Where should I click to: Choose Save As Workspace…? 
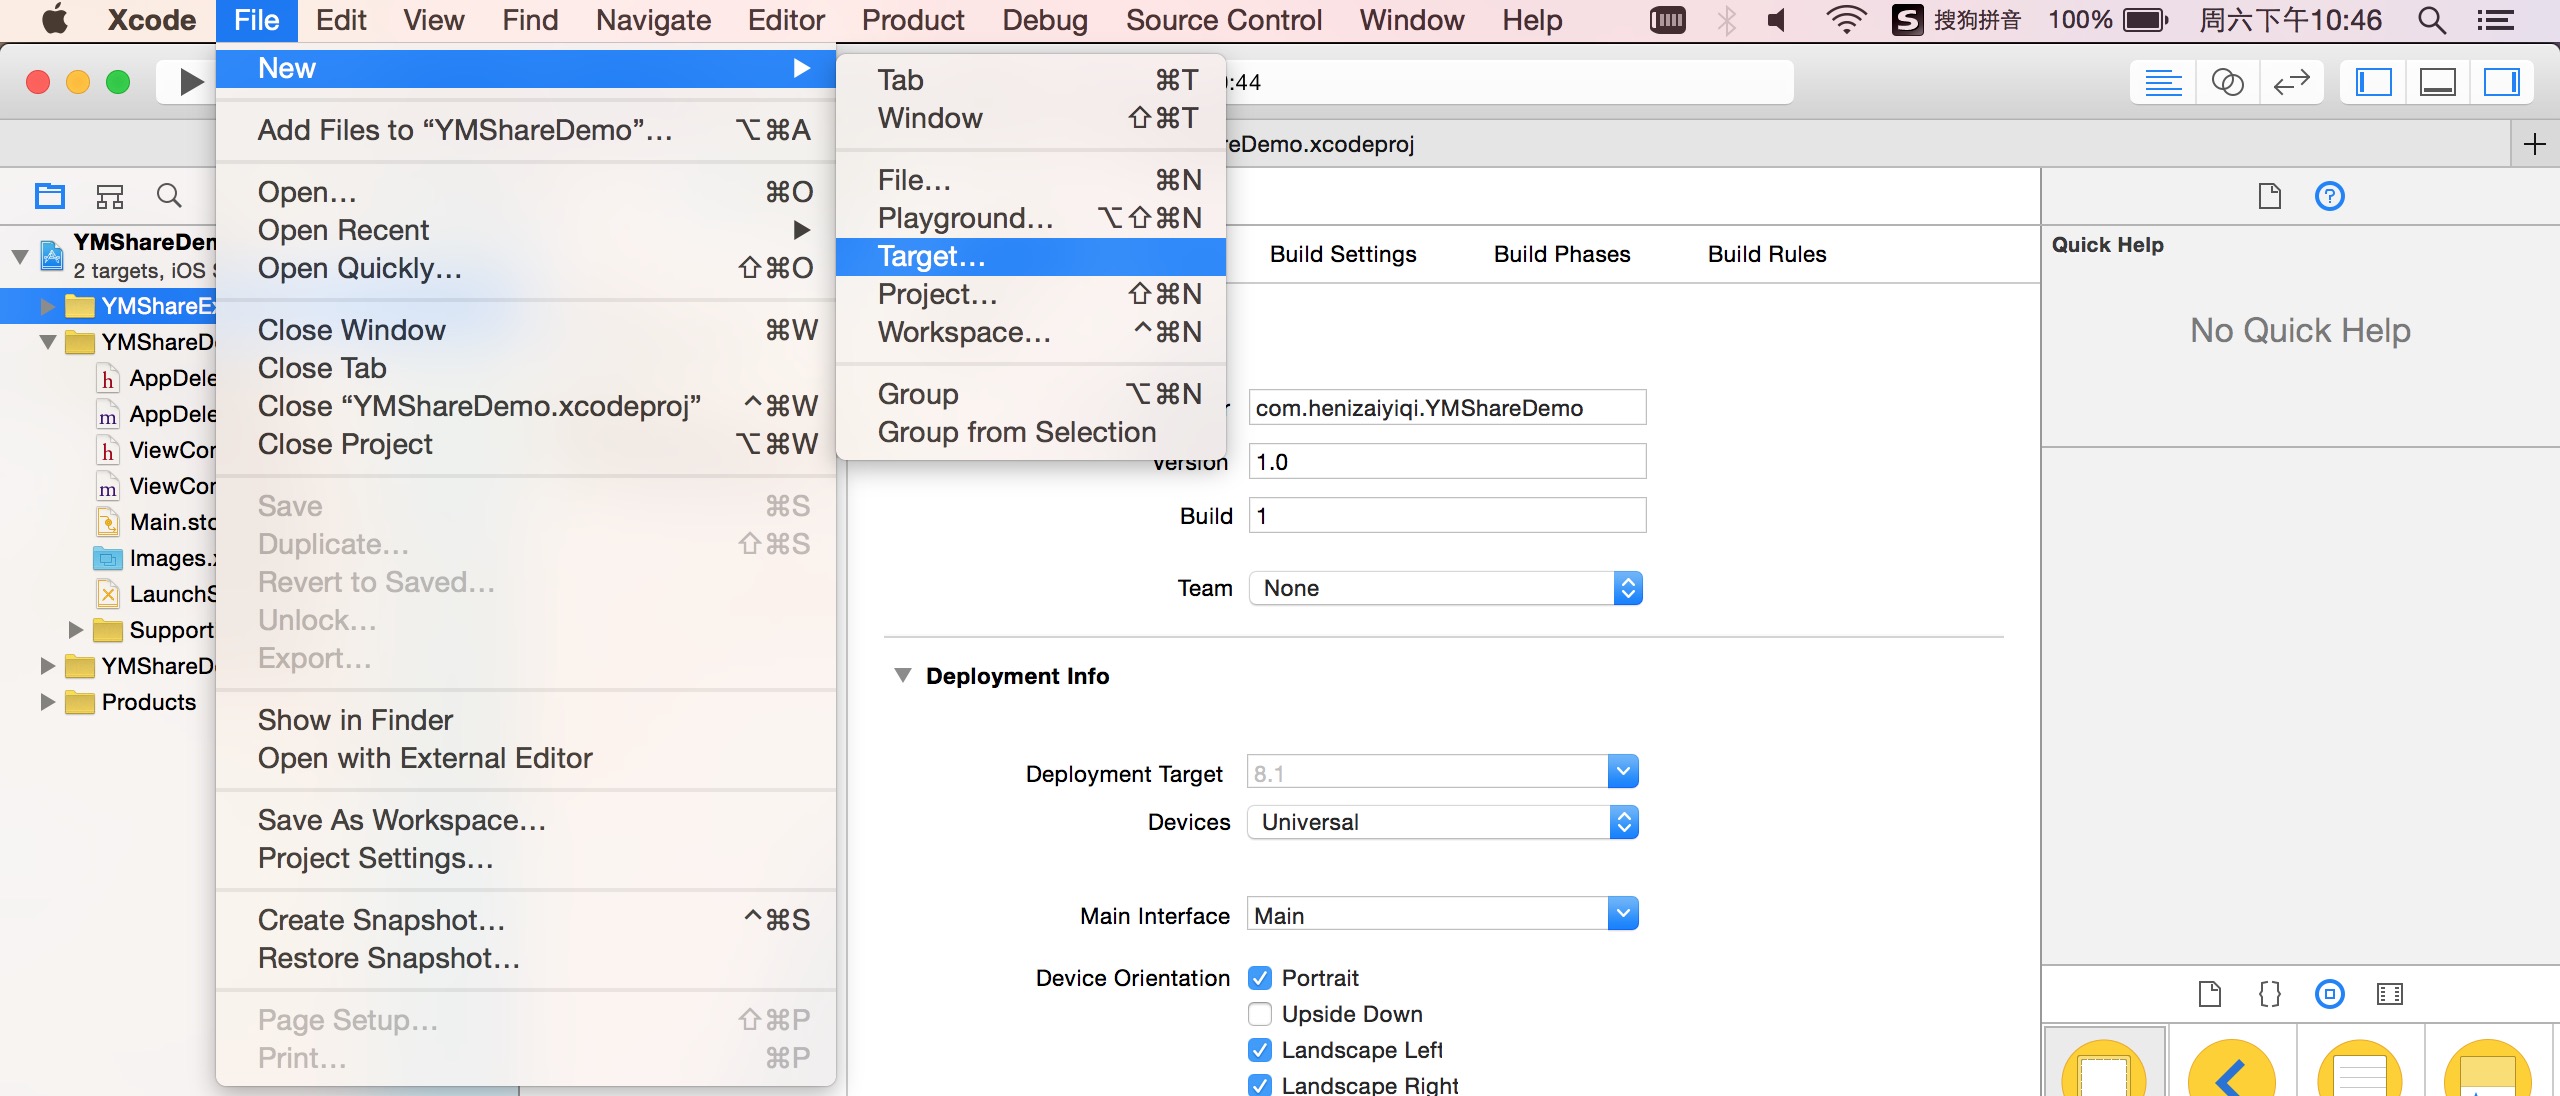[x=526, y=820]
